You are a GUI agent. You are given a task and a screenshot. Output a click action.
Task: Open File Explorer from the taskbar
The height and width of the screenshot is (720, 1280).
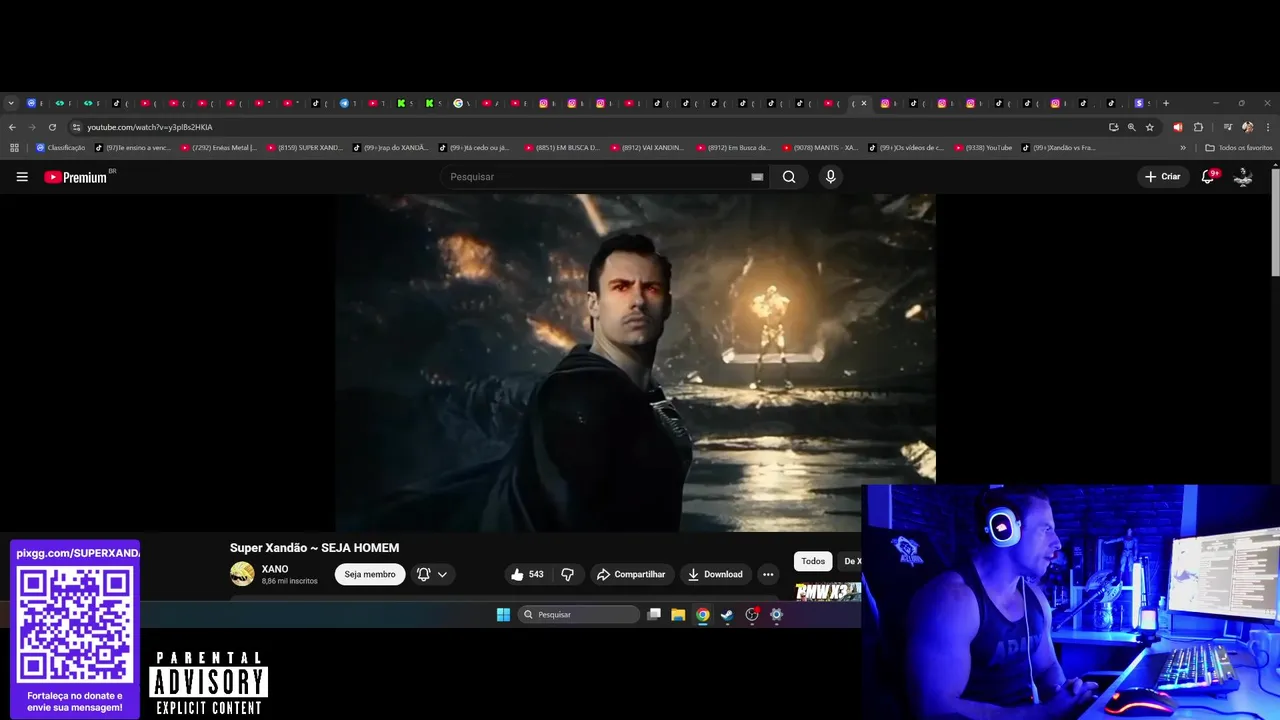(678, 615)
